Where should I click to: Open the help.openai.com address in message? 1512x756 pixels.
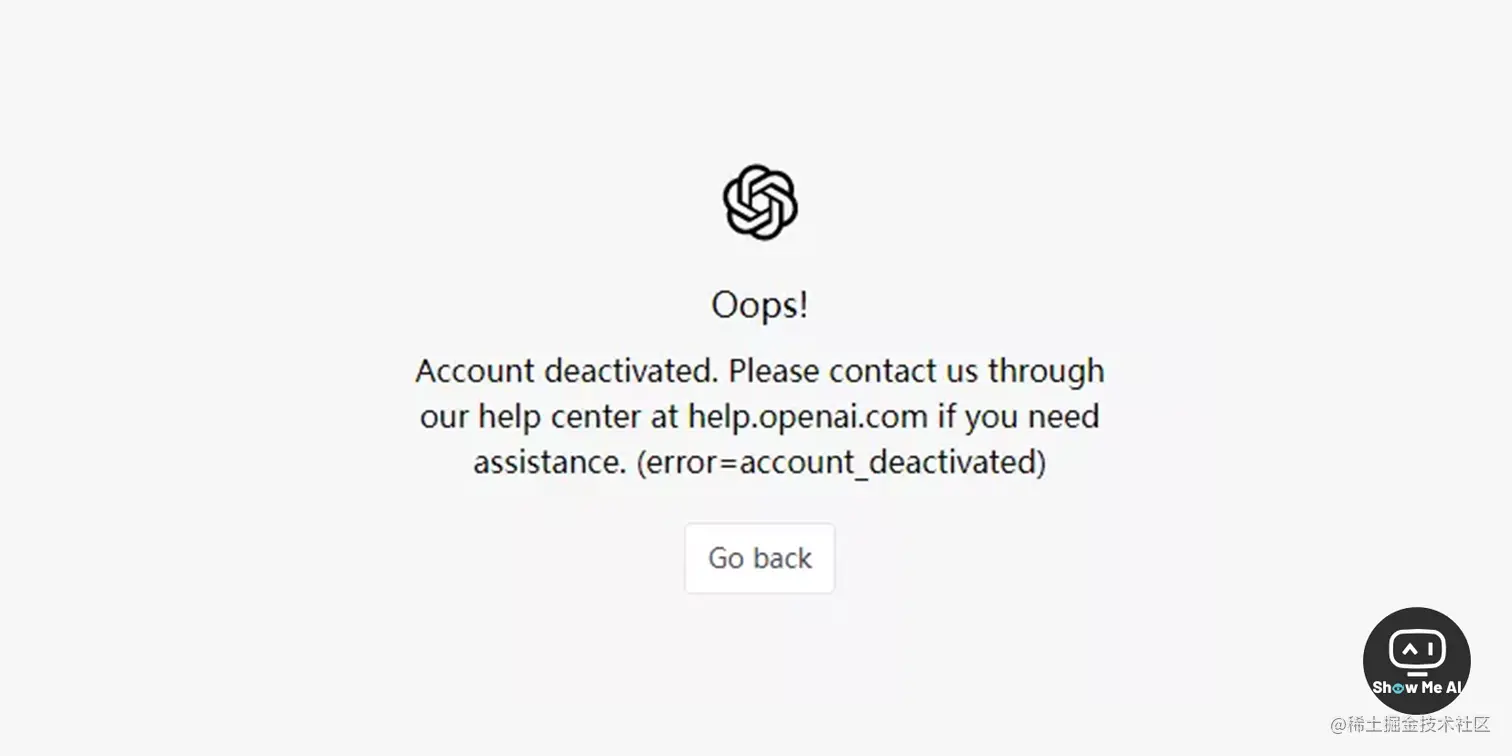[x=808, y=416]
